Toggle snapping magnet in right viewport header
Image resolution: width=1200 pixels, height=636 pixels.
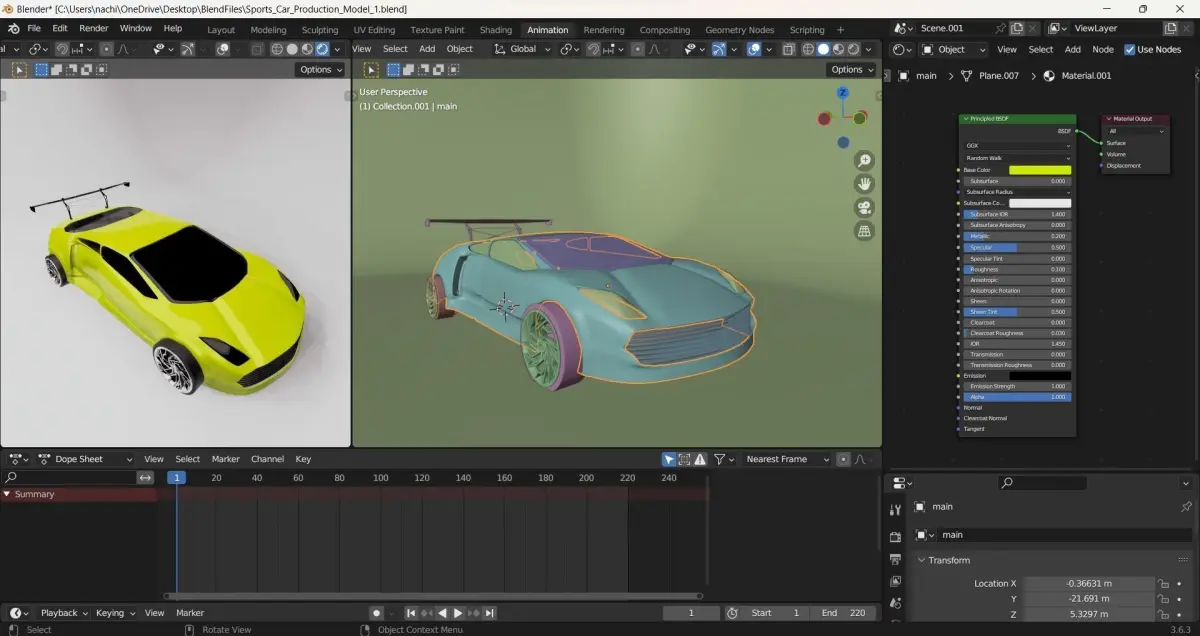tap(594, 49)
